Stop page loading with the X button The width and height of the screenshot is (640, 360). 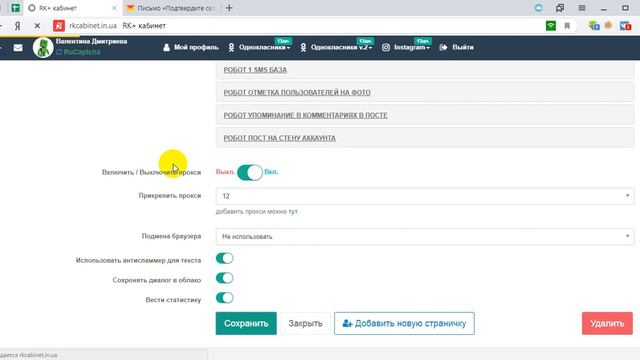click(37, 26)
